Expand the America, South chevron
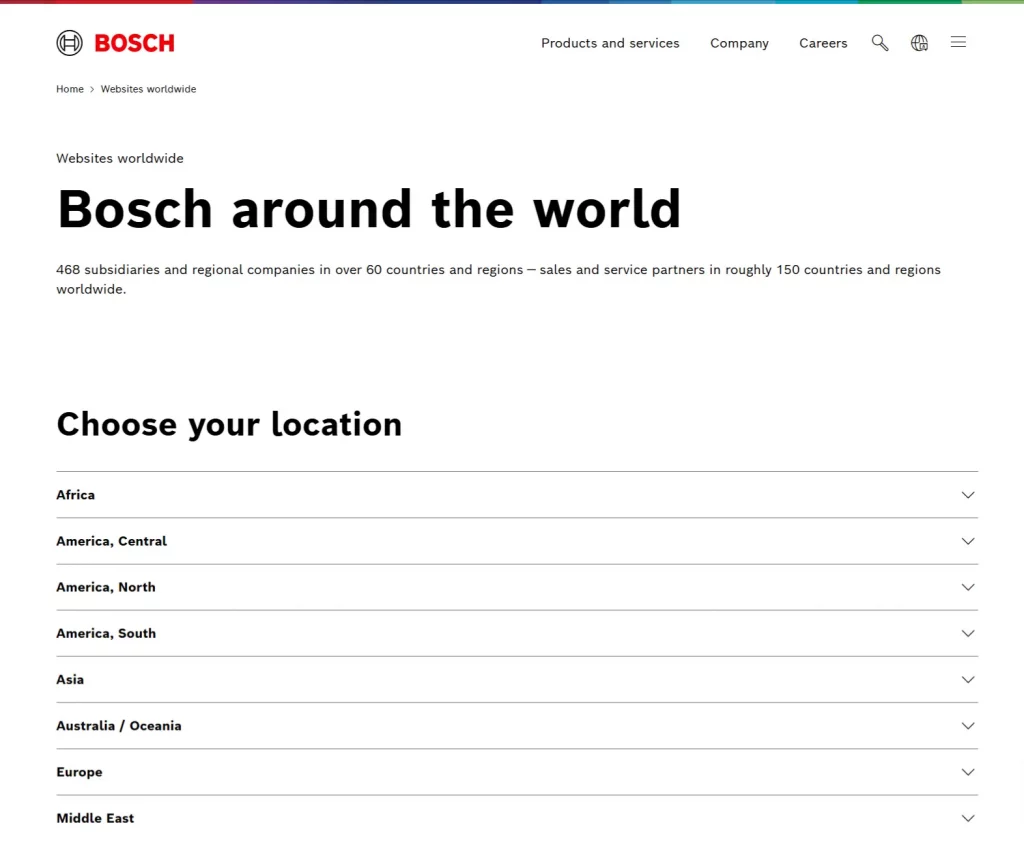Screen dimensions: 1024x847 point(968,633)
